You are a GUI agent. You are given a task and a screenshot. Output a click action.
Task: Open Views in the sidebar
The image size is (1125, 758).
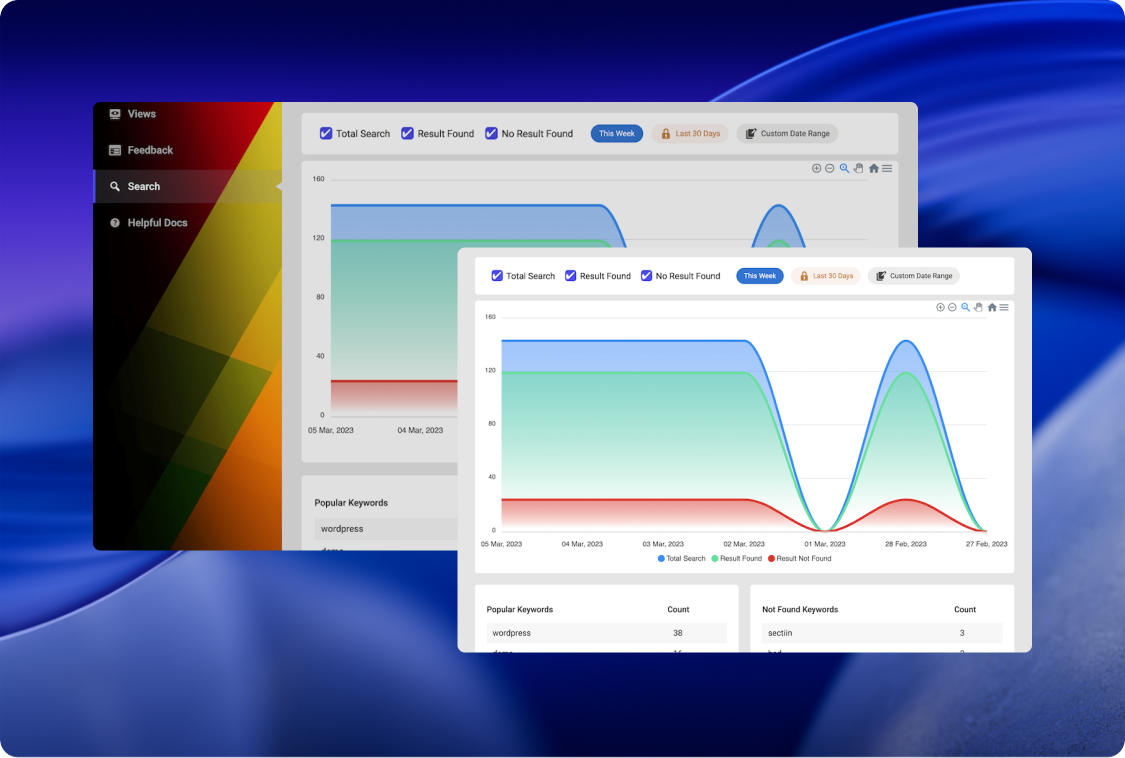[x=141, y=114]
